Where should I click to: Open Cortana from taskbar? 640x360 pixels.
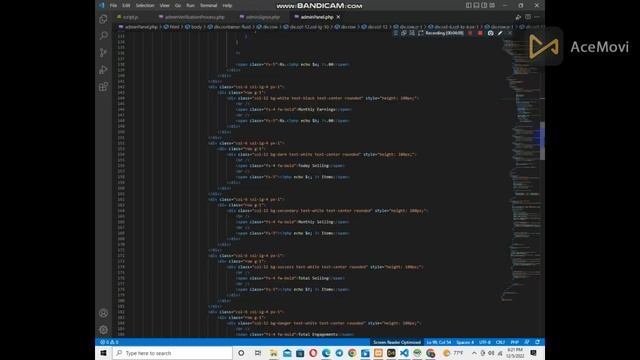(241, 353)
